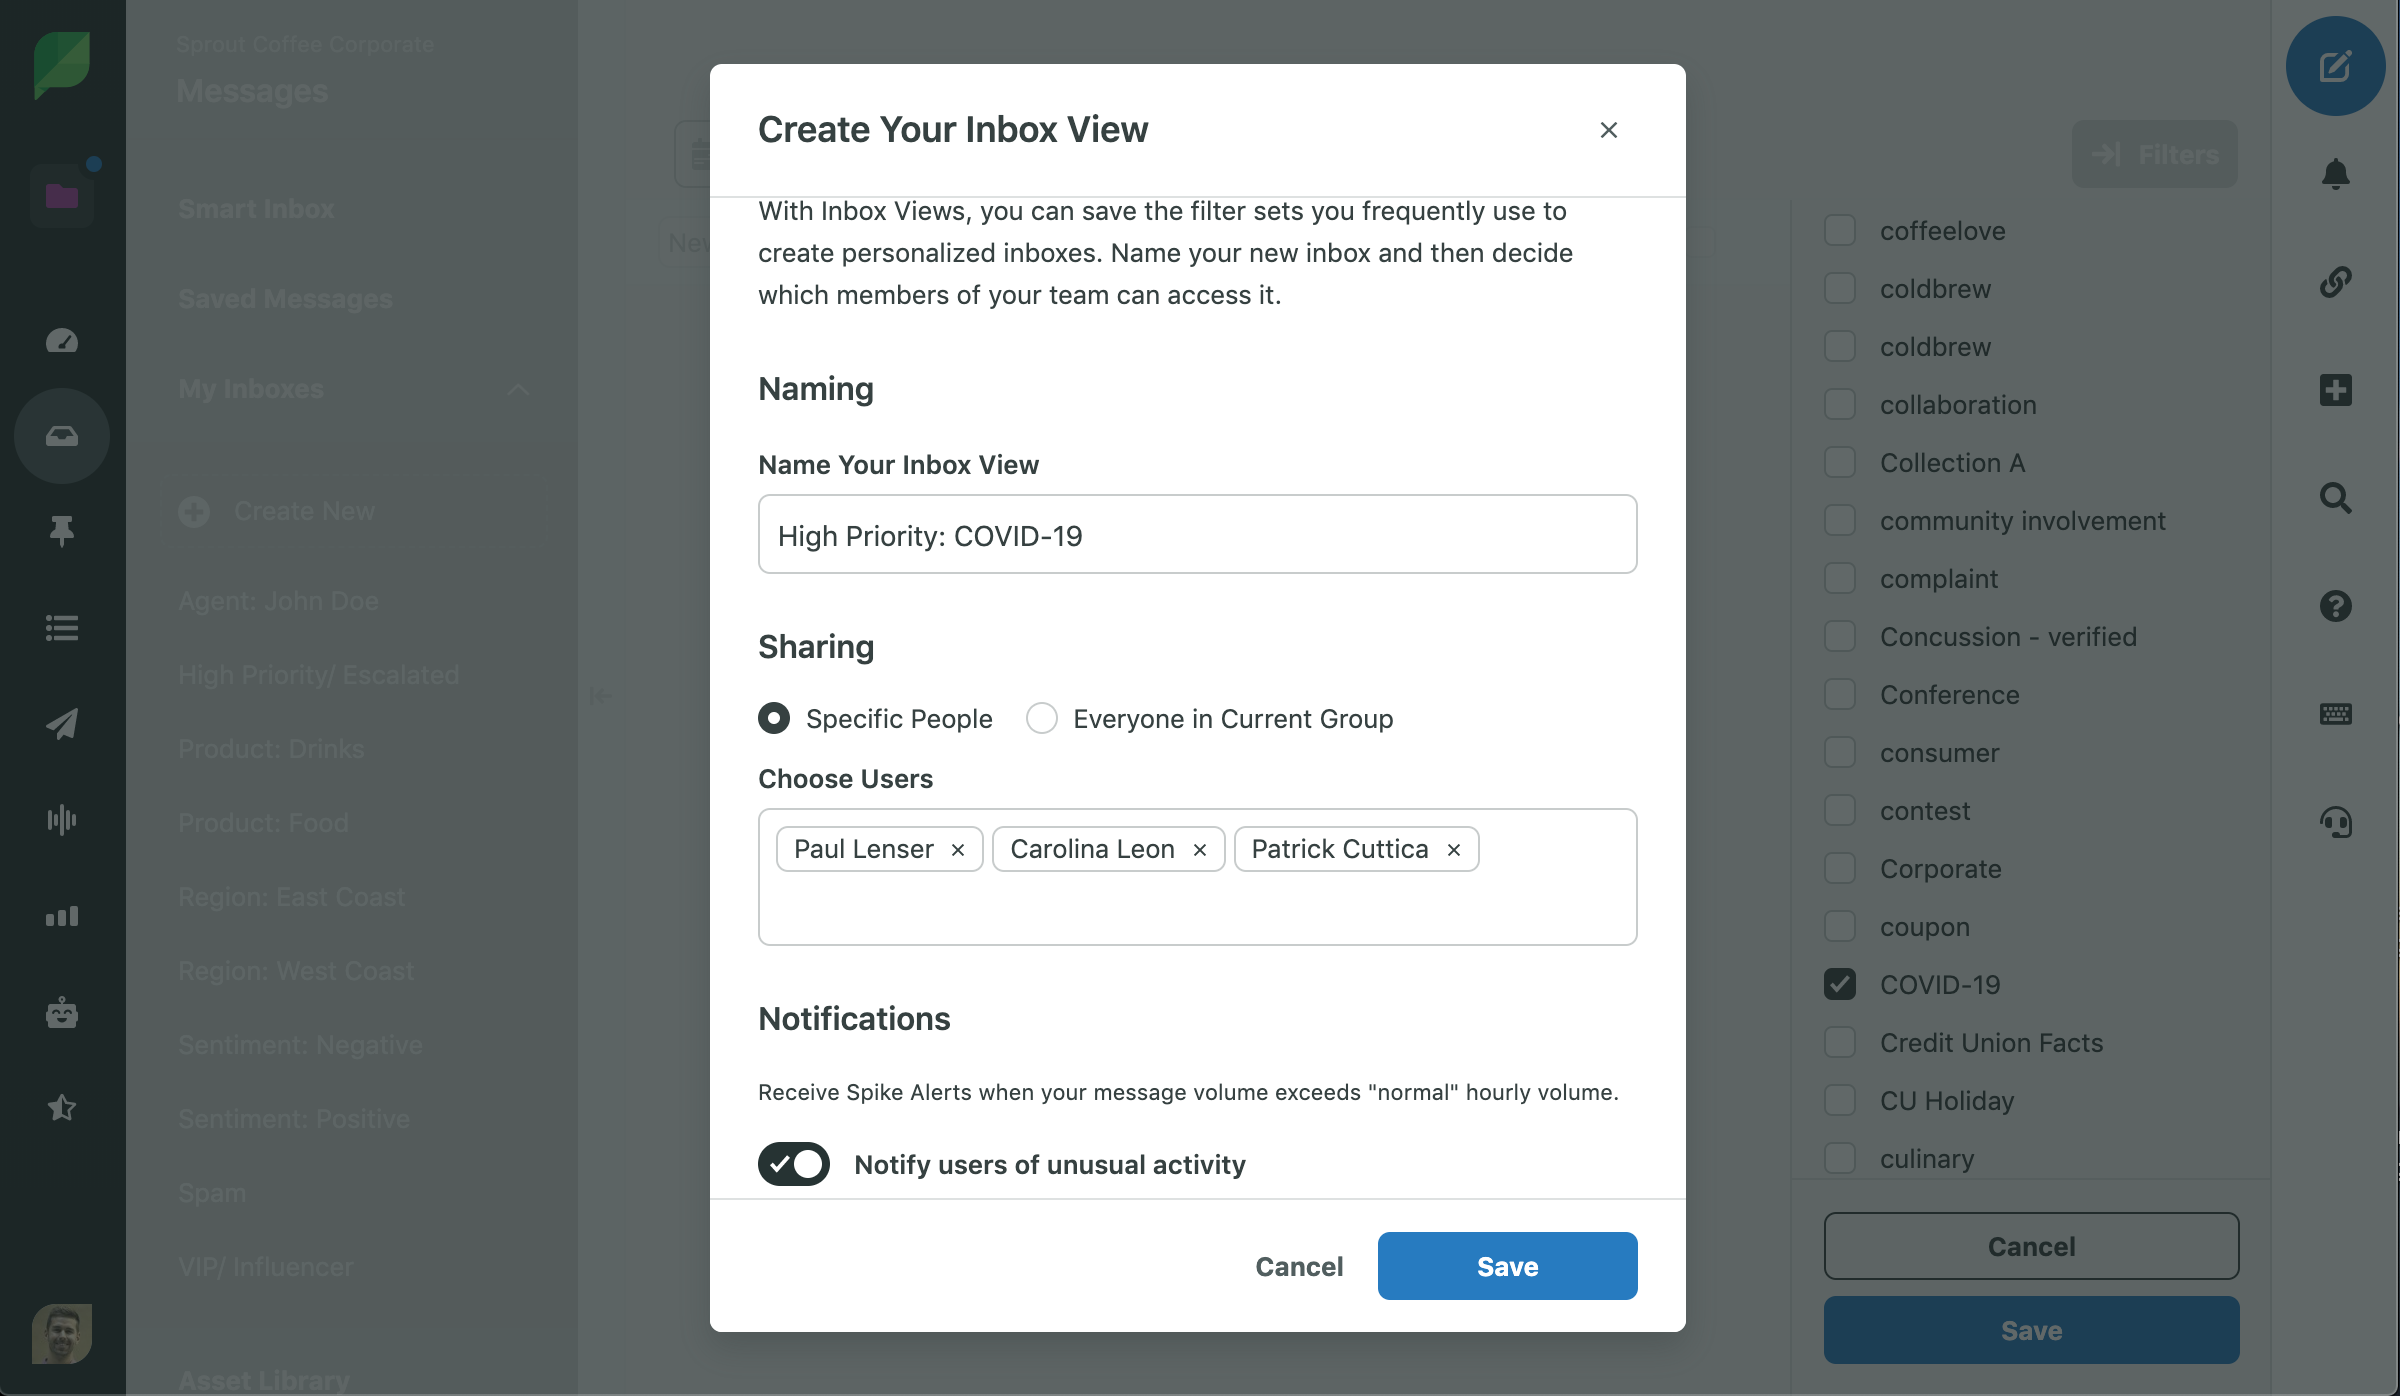This screenshot has height=1396, width=2400.
Task: Select Specific People radio button
Action: coord(773,718)
